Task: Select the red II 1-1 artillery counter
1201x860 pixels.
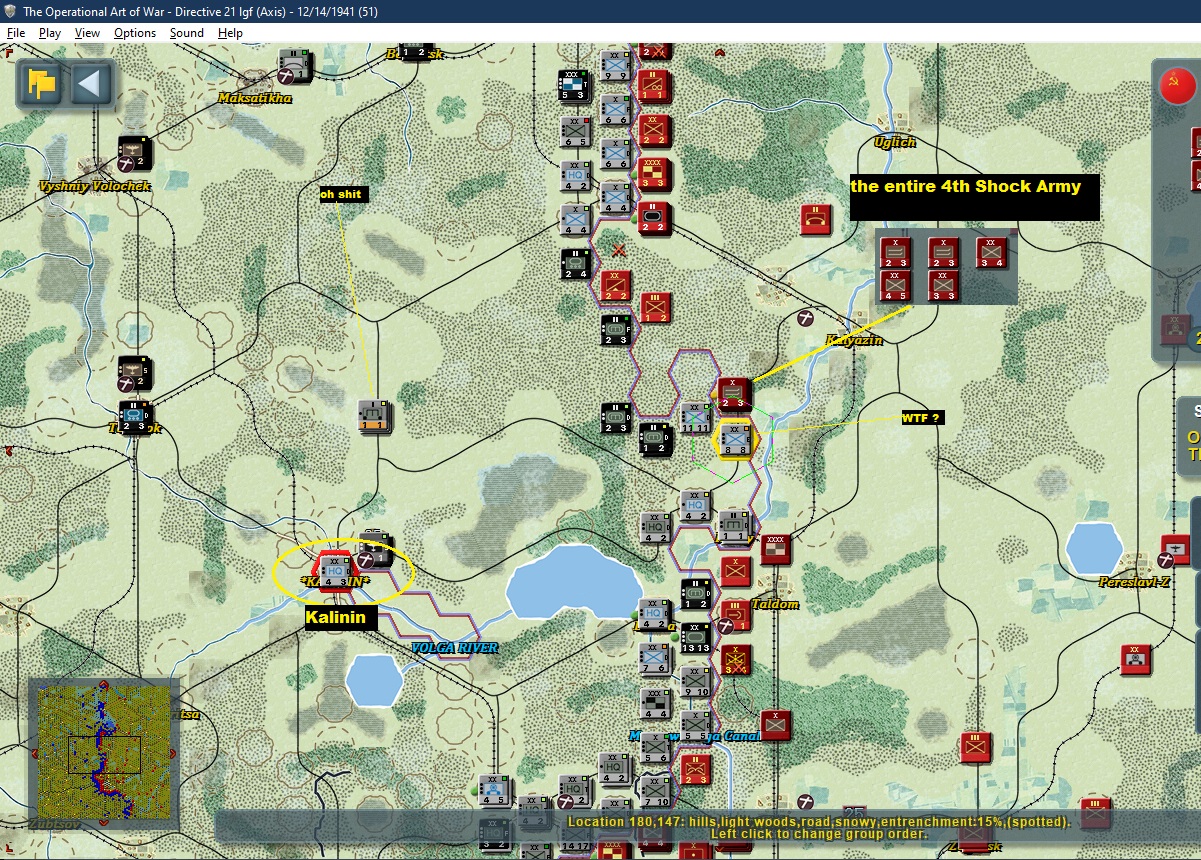Action: (x=655, y=87)
